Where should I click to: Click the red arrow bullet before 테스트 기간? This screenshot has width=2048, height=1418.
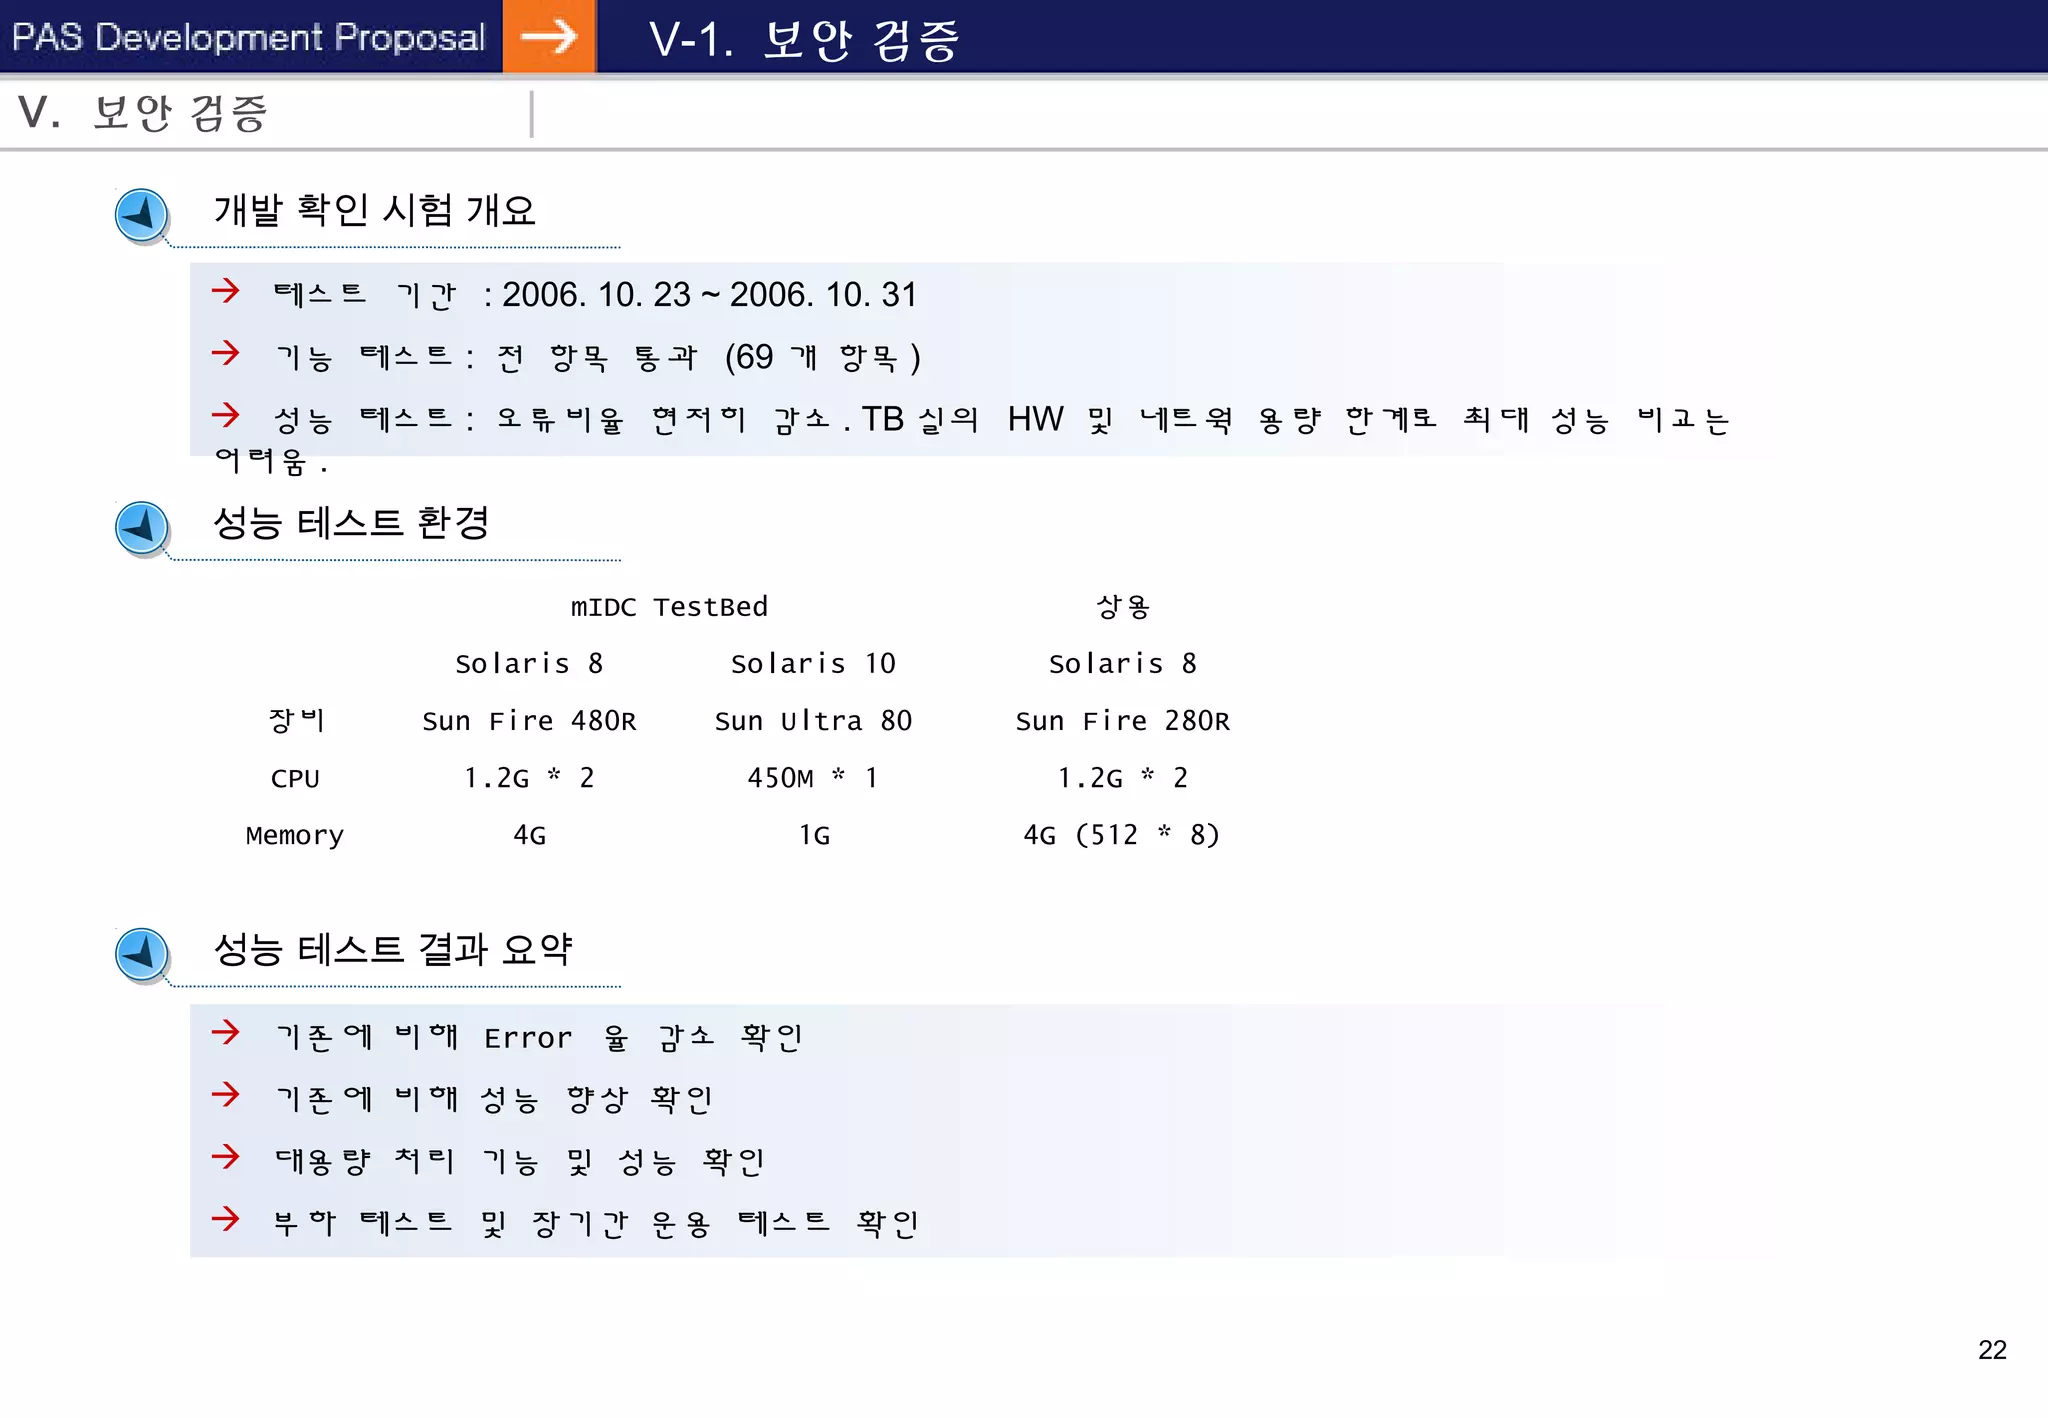226,291
